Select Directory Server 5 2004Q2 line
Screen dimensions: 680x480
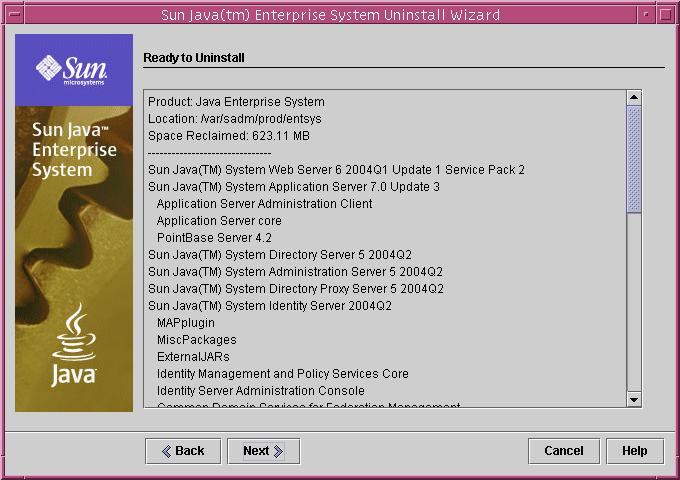tap(280, 255)
